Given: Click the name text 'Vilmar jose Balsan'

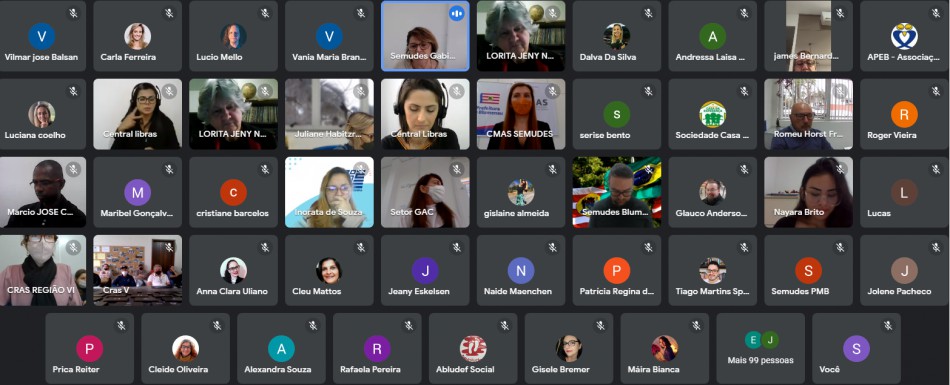Looking at the screenshot, I should pos(42,58).
